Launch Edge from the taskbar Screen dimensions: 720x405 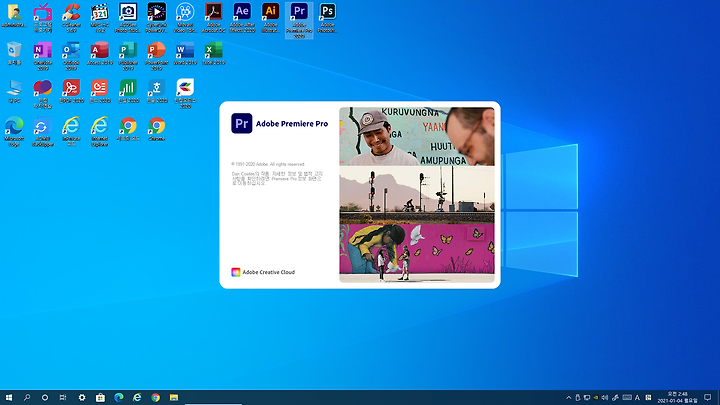click(x=118, y=398)
